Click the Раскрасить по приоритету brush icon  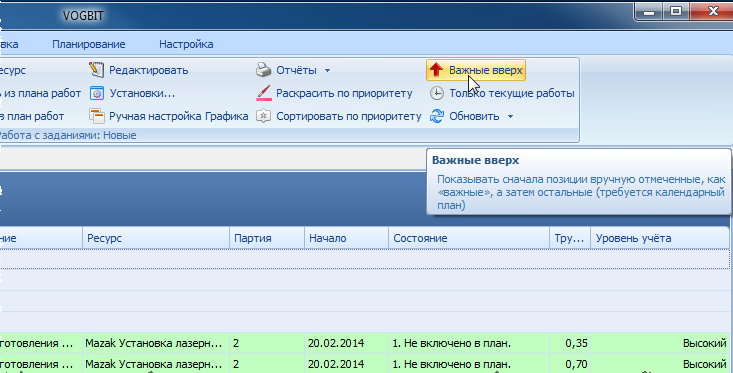coord(264,93)
